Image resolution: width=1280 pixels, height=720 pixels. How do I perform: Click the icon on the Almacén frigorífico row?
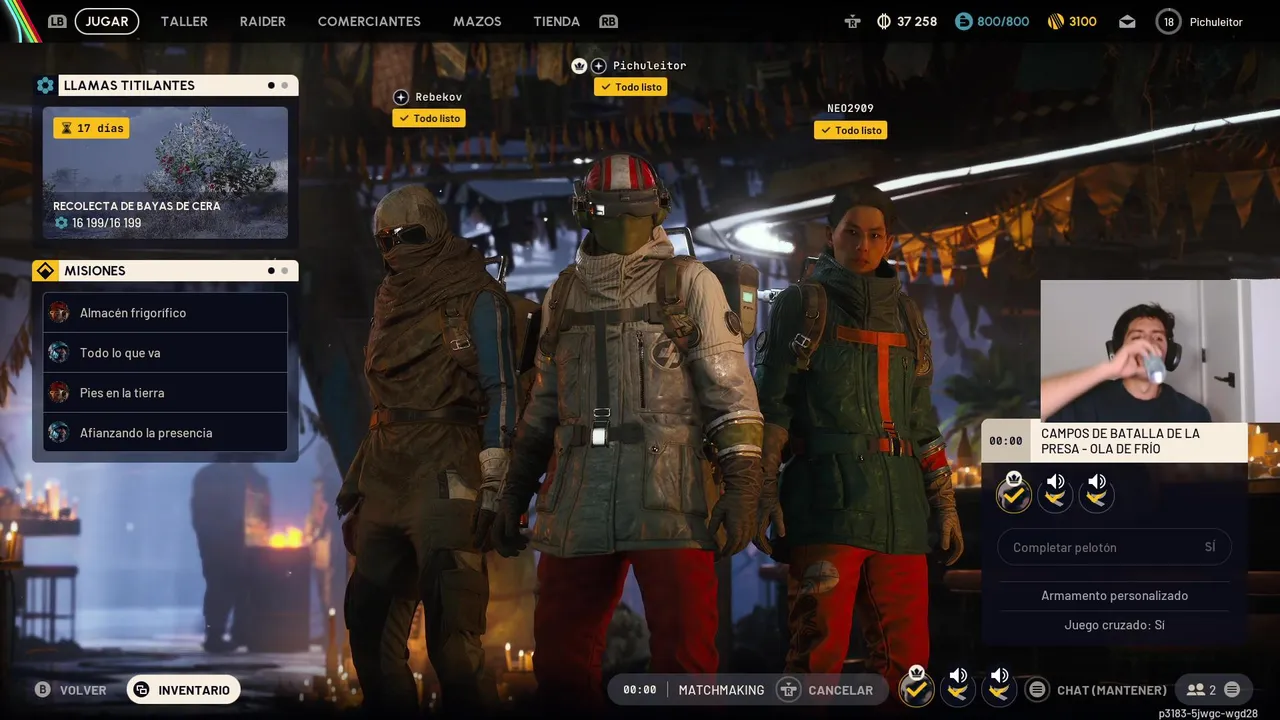coord(59,313)
